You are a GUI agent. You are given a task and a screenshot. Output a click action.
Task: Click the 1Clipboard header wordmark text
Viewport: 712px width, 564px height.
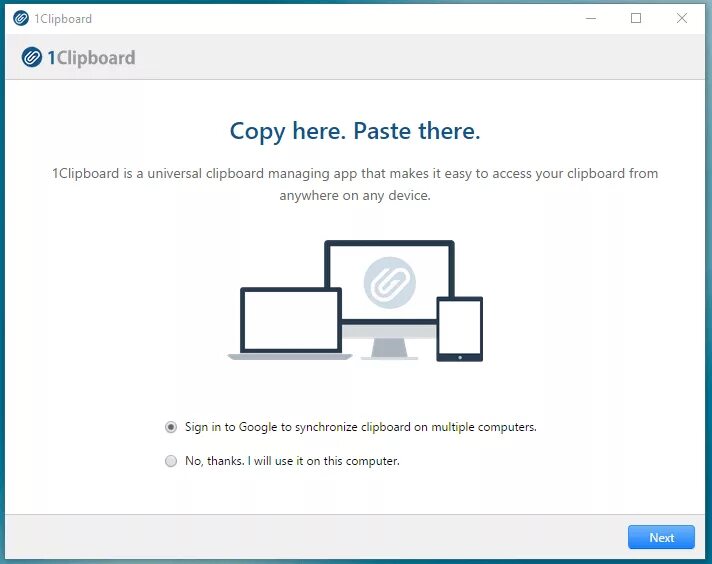(91, 58)
